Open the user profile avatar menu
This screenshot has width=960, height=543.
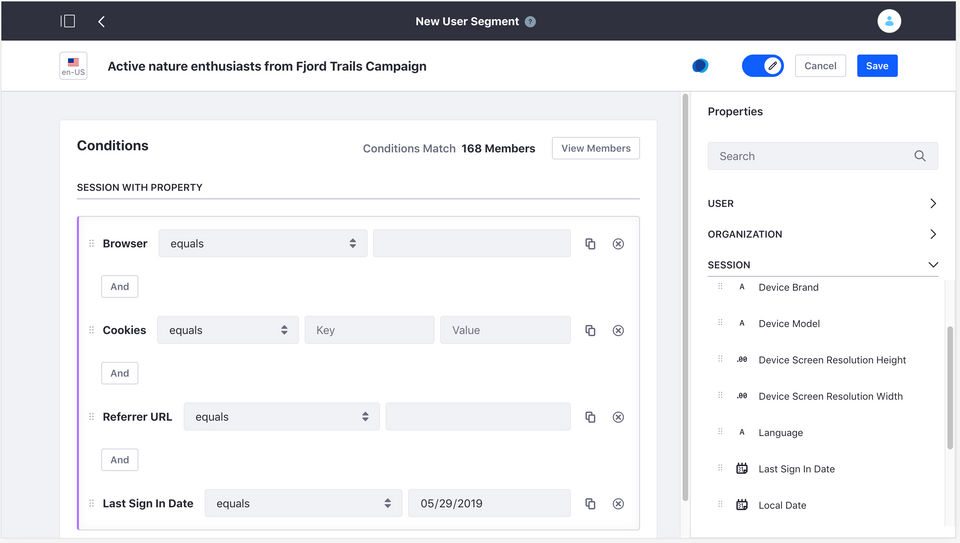click(888, 21)
